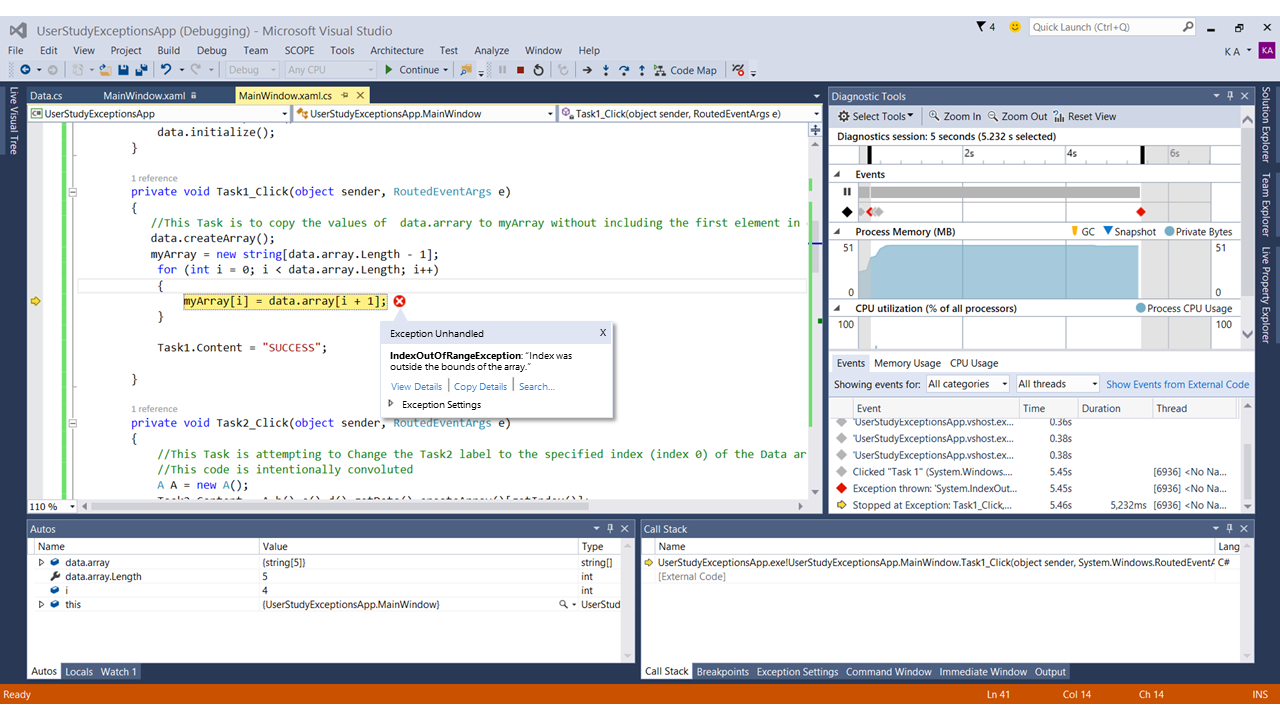Switch to the Data.cs tab
Screen dimensions: 1280x720
point(46,96)
